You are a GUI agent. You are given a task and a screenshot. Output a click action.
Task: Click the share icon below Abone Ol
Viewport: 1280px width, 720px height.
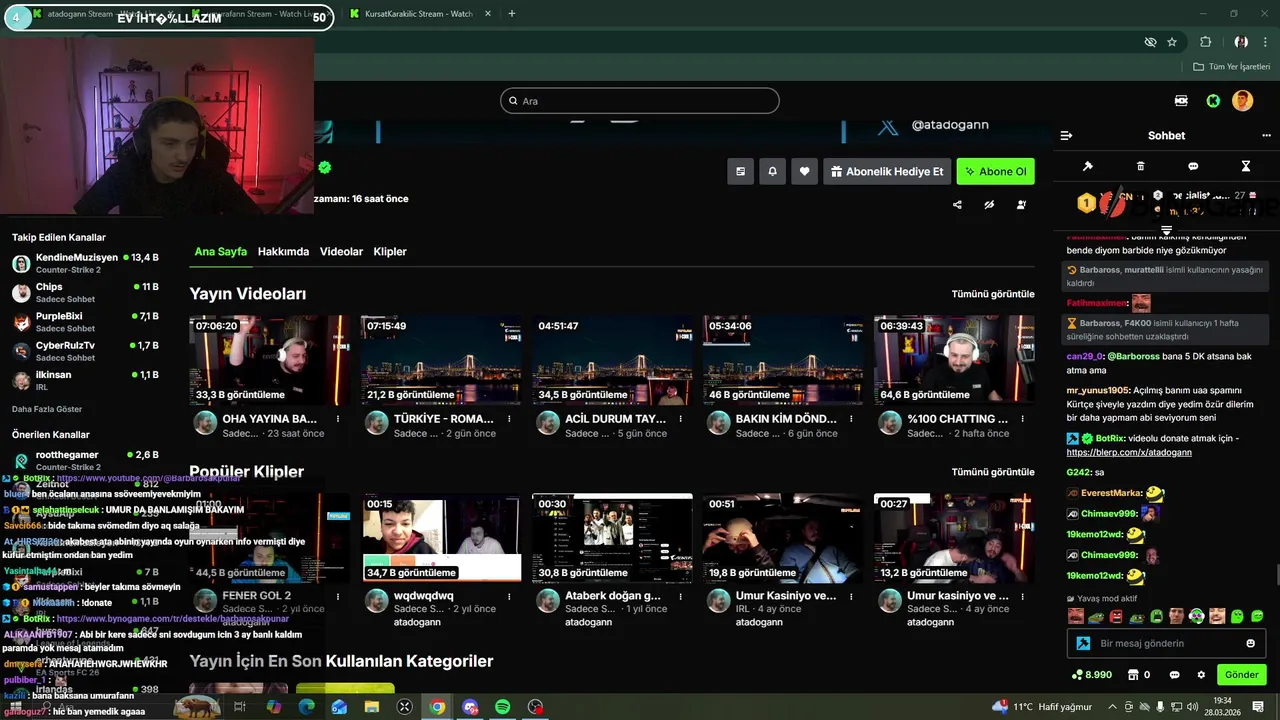pos(957,205)
